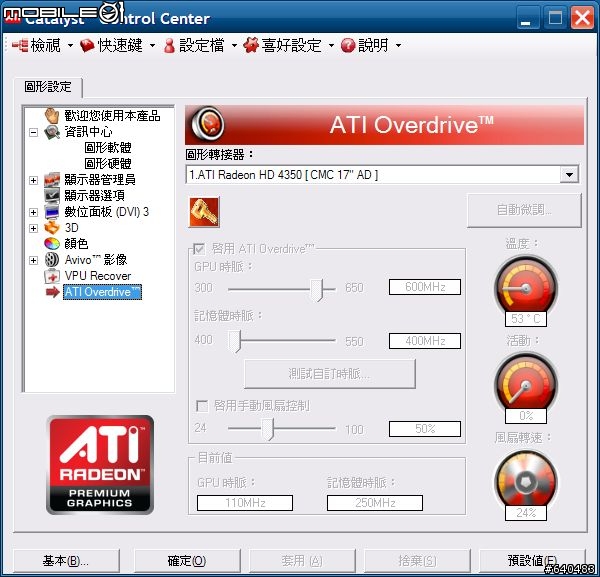Viewport: 600px width, 577px height.
Task: Click the 溫度 temperature gauge dial
Action: click(x=526, y=287)
